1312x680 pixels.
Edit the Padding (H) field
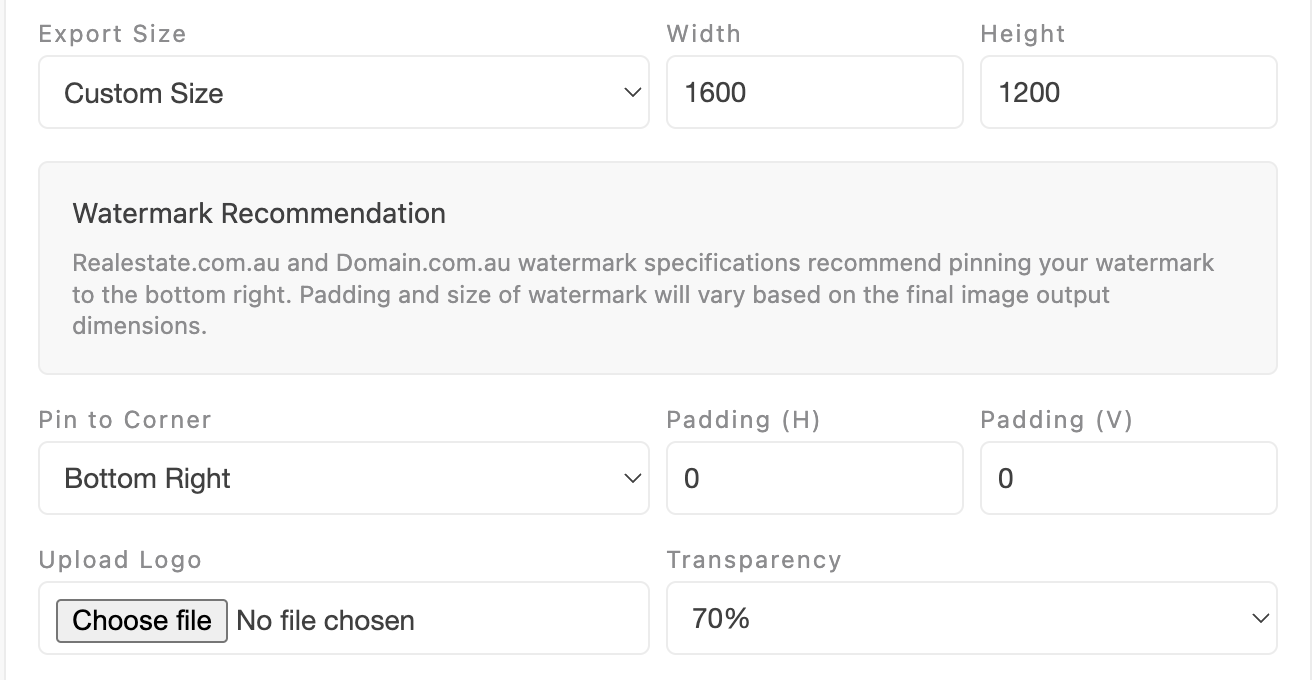point(814,479)
